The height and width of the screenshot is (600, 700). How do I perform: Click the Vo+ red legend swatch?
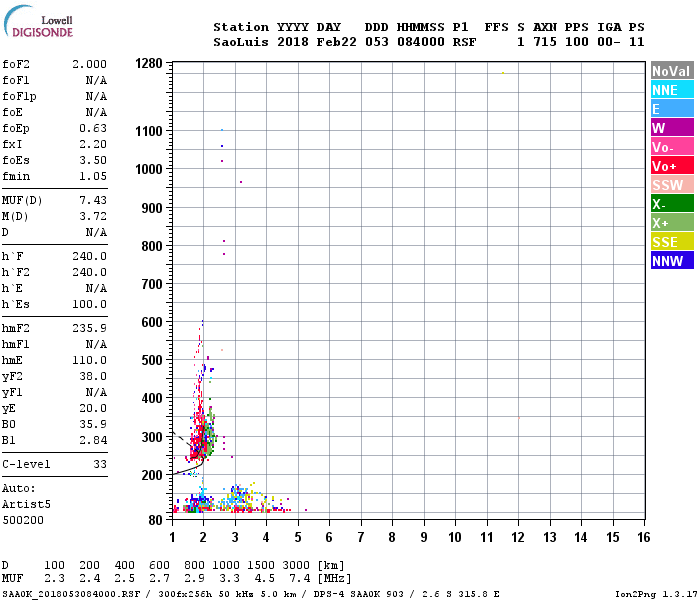click(672, 166)
